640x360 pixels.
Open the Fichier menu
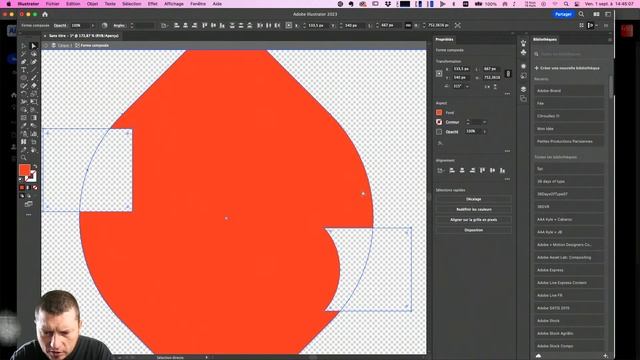(x=52, y=4)
